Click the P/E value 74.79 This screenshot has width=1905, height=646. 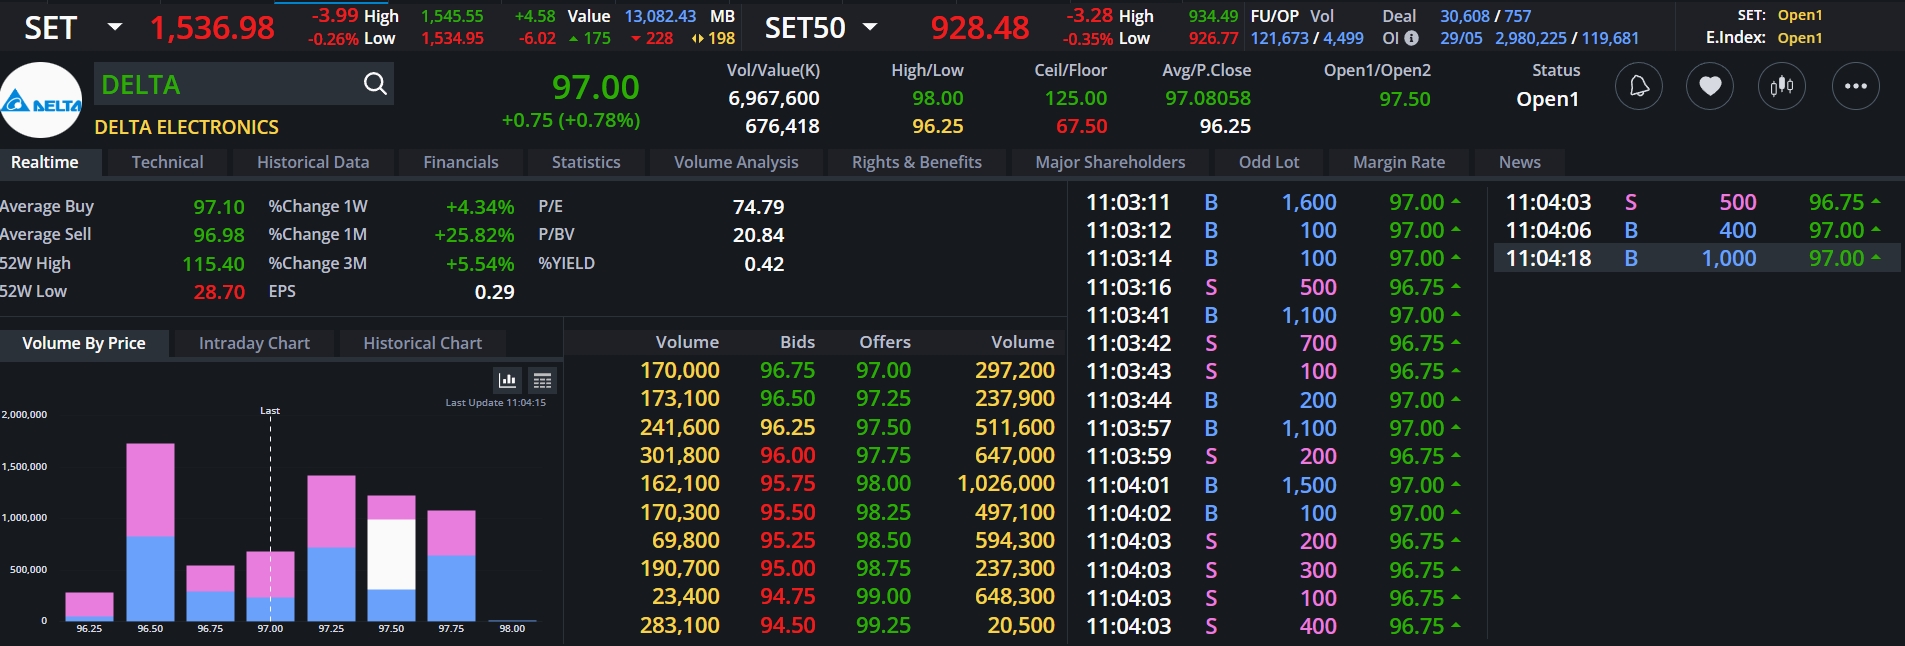tap(758, 207)
